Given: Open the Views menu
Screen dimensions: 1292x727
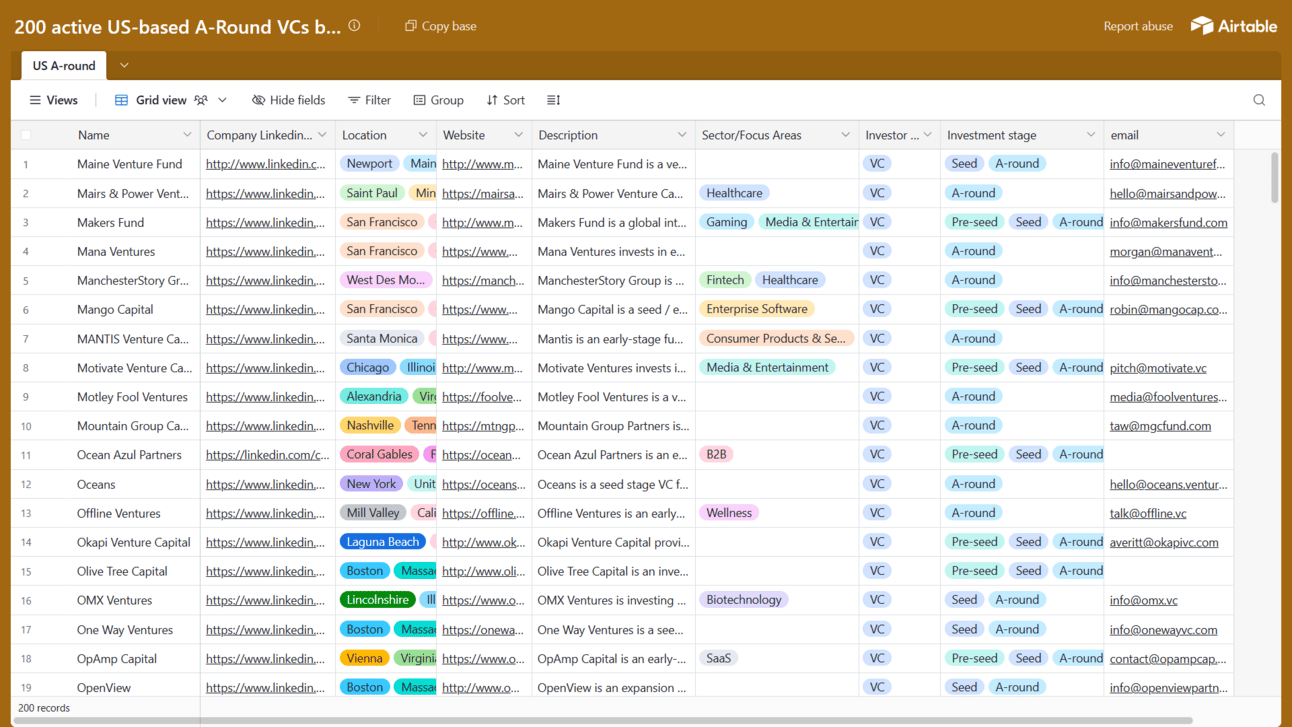Looking at the screenshot, I should click(x=54, y=100).
